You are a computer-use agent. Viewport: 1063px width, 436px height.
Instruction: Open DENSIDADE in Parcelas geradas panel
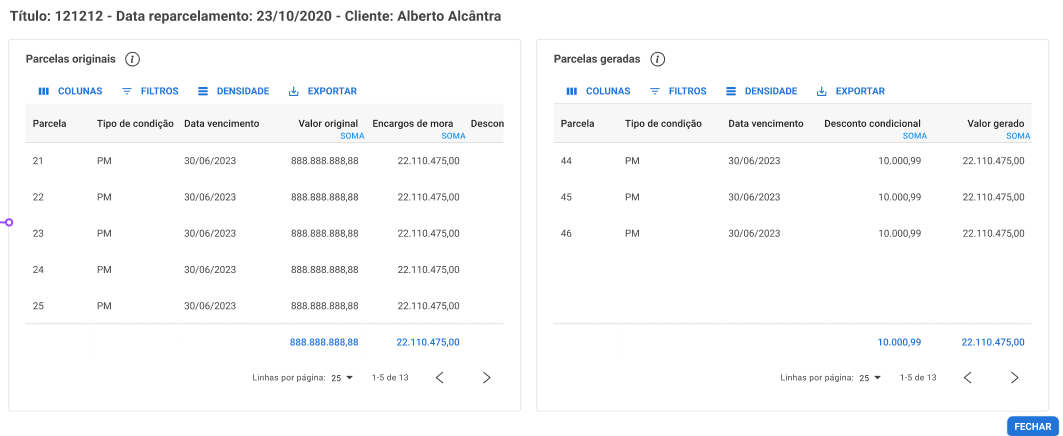pyautogui.click(x=761, y=91)
